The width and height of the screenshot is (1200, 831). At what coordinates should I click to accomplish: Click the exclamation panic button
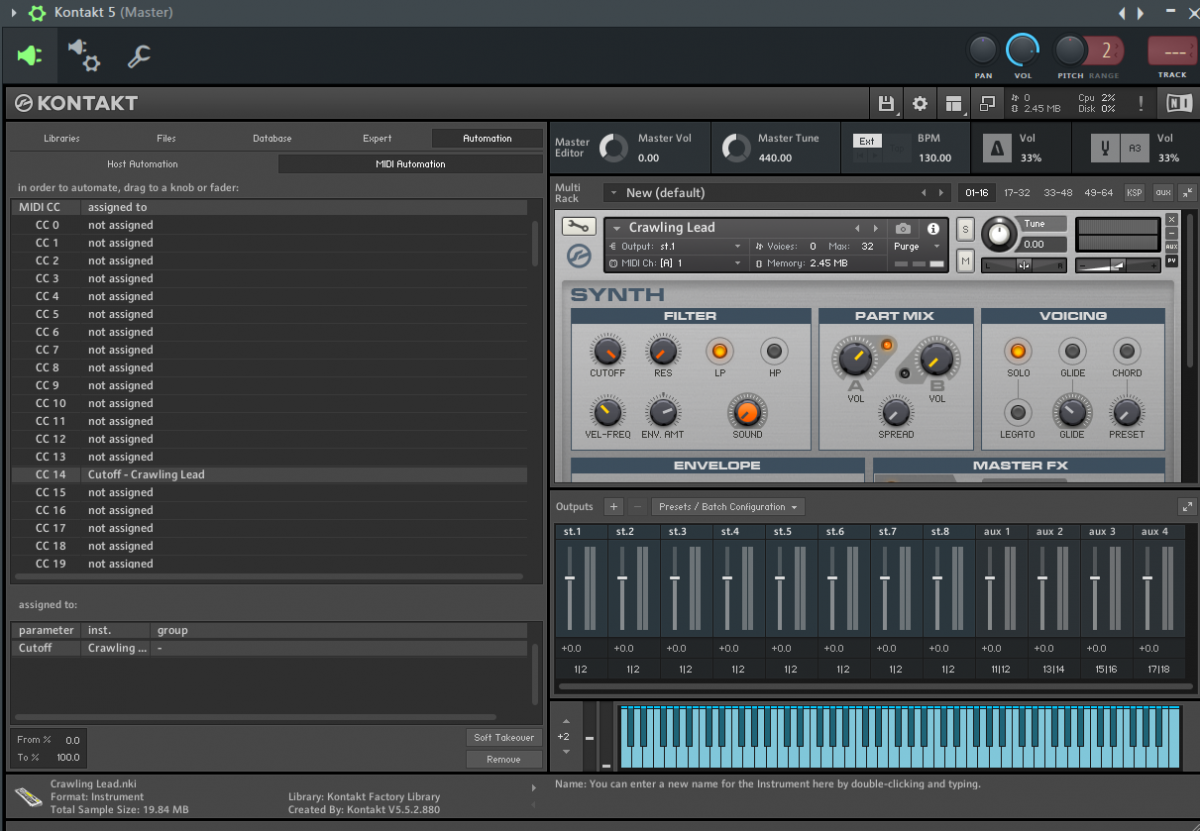[x=1140, y=103]
